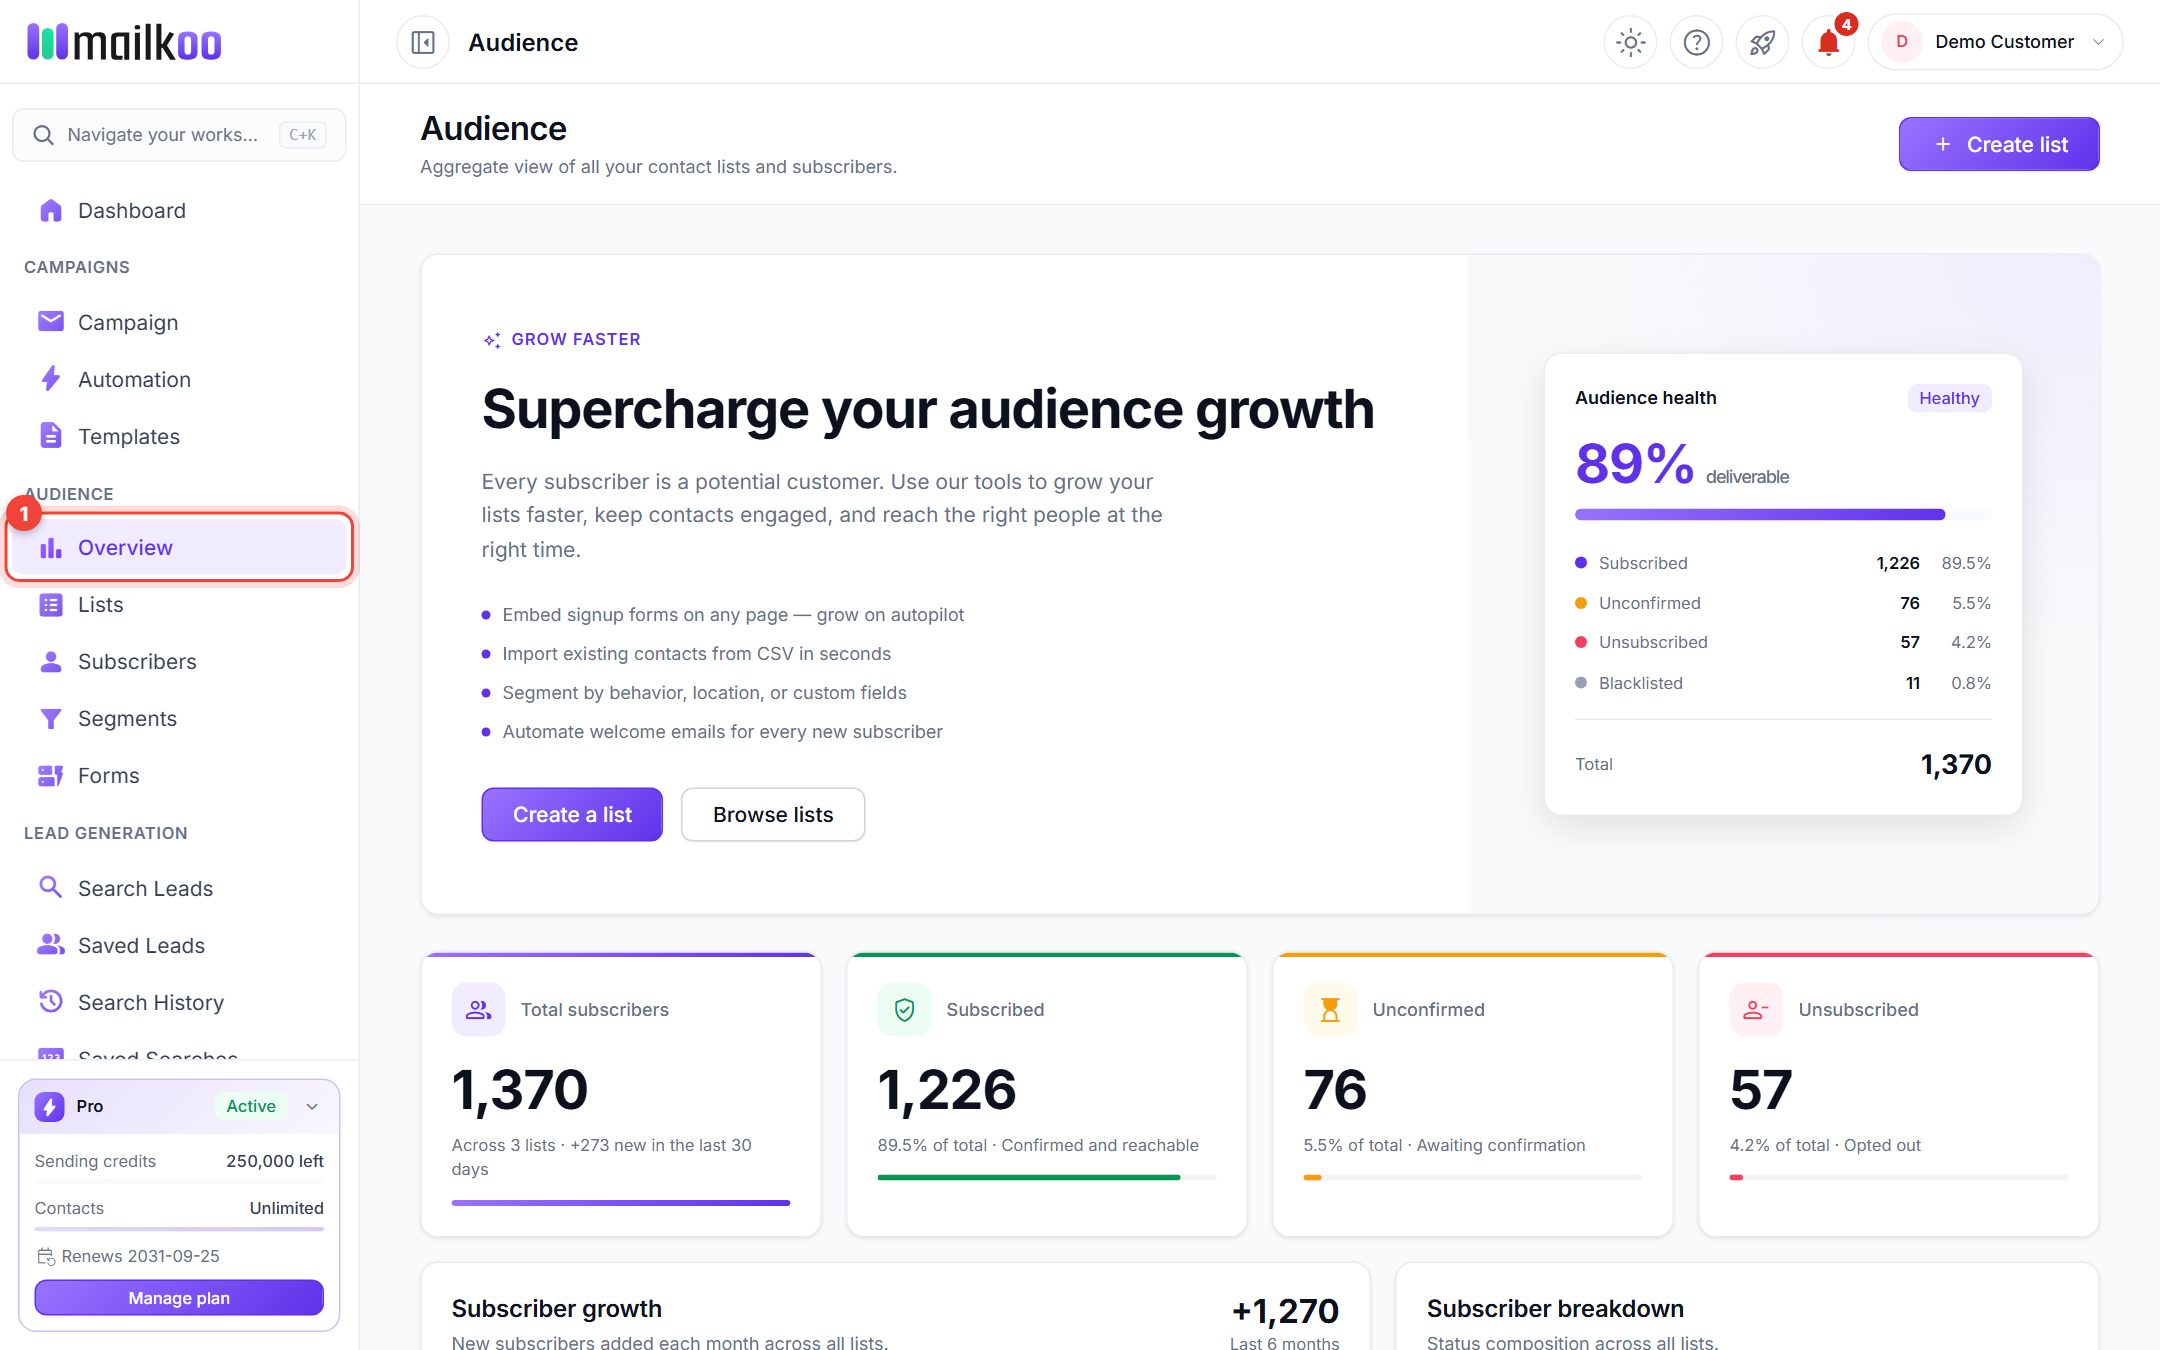Click the Blacklisted row in Audience health
2160x1350 pixels.
click(x=1782, y=683)
